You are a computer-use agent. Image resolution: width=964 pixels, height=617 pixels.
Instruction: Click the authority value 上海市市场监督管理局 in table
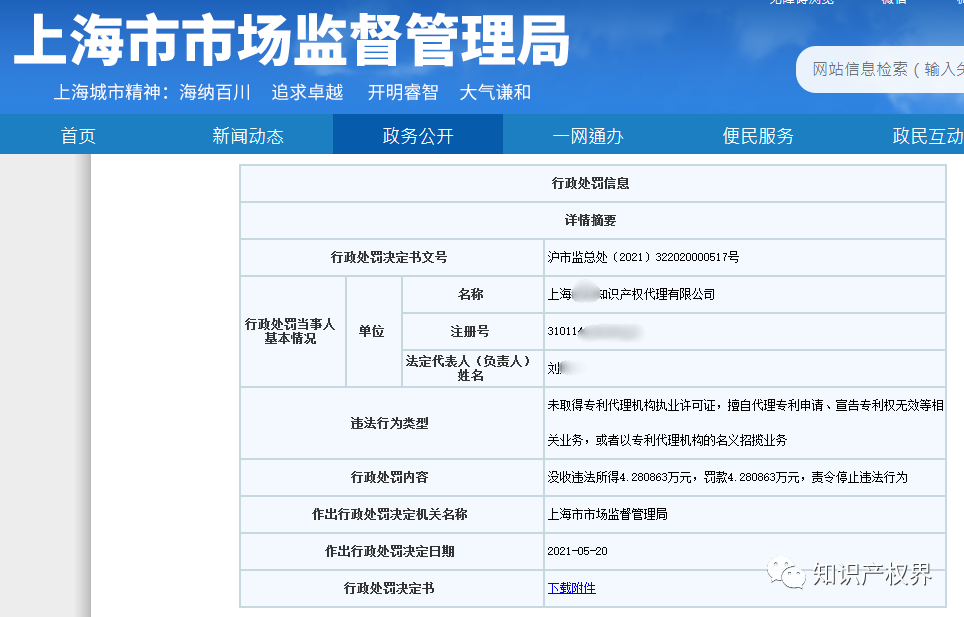click(x=607, y=514)
